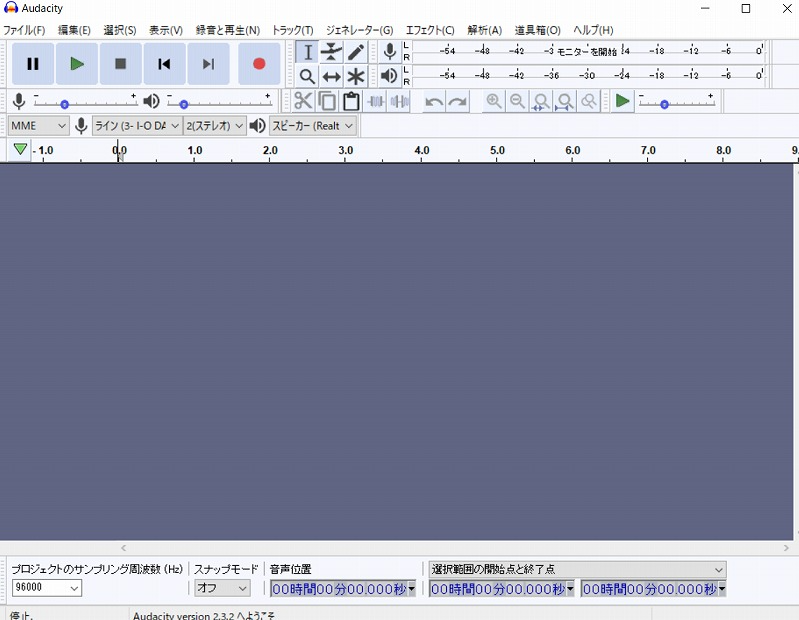Select the Zoom magnifier tool
Image resolution: width=799 pixels, height=620 pixels.
(x=308, y=76)
